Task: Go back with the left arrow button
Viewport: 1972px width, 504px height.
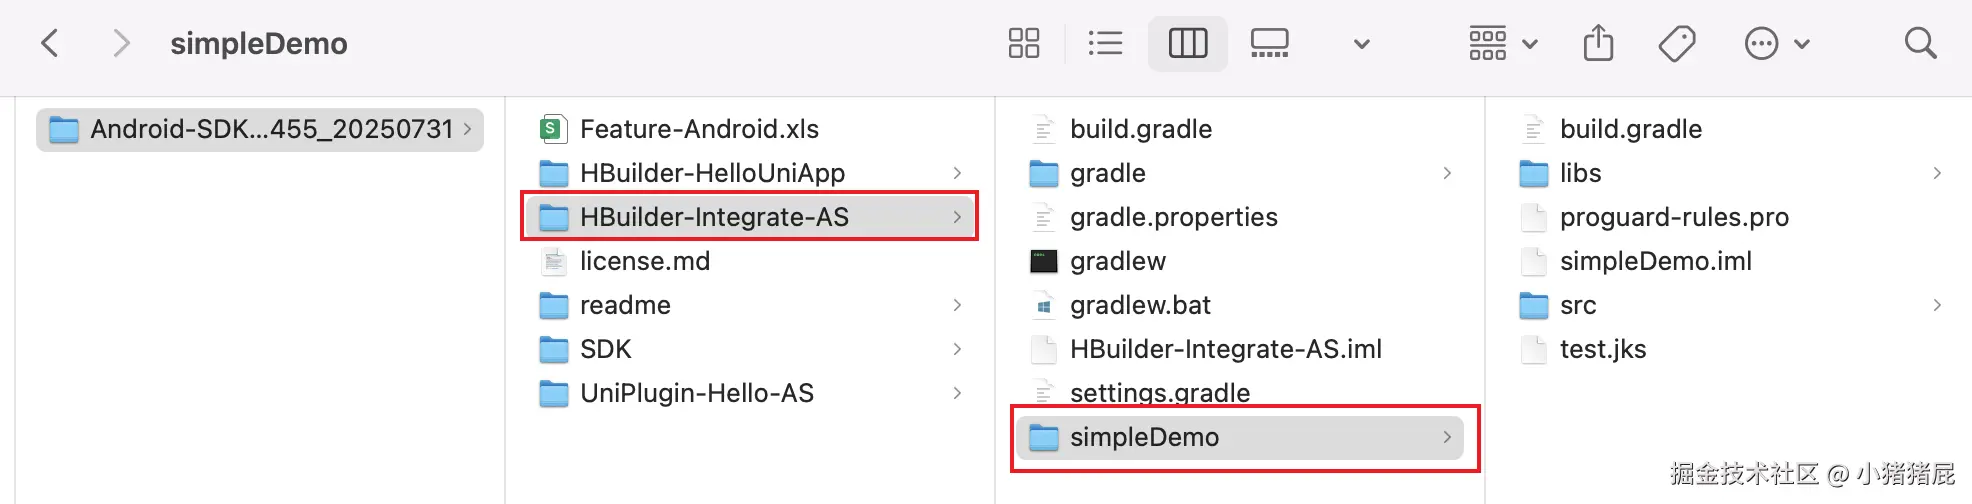Action: point(50,43)
